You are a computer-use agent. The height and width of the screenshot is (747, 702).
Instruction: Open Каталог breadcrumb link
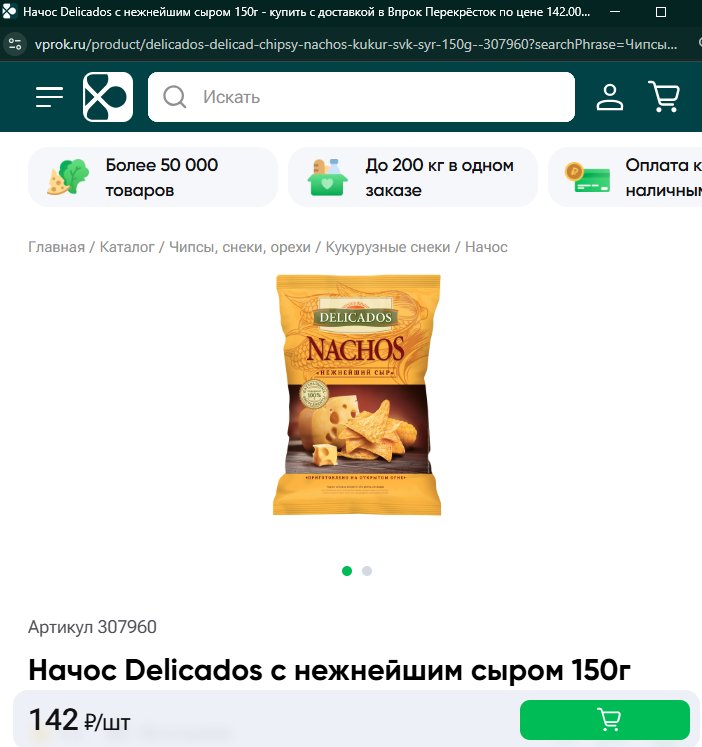127,247
